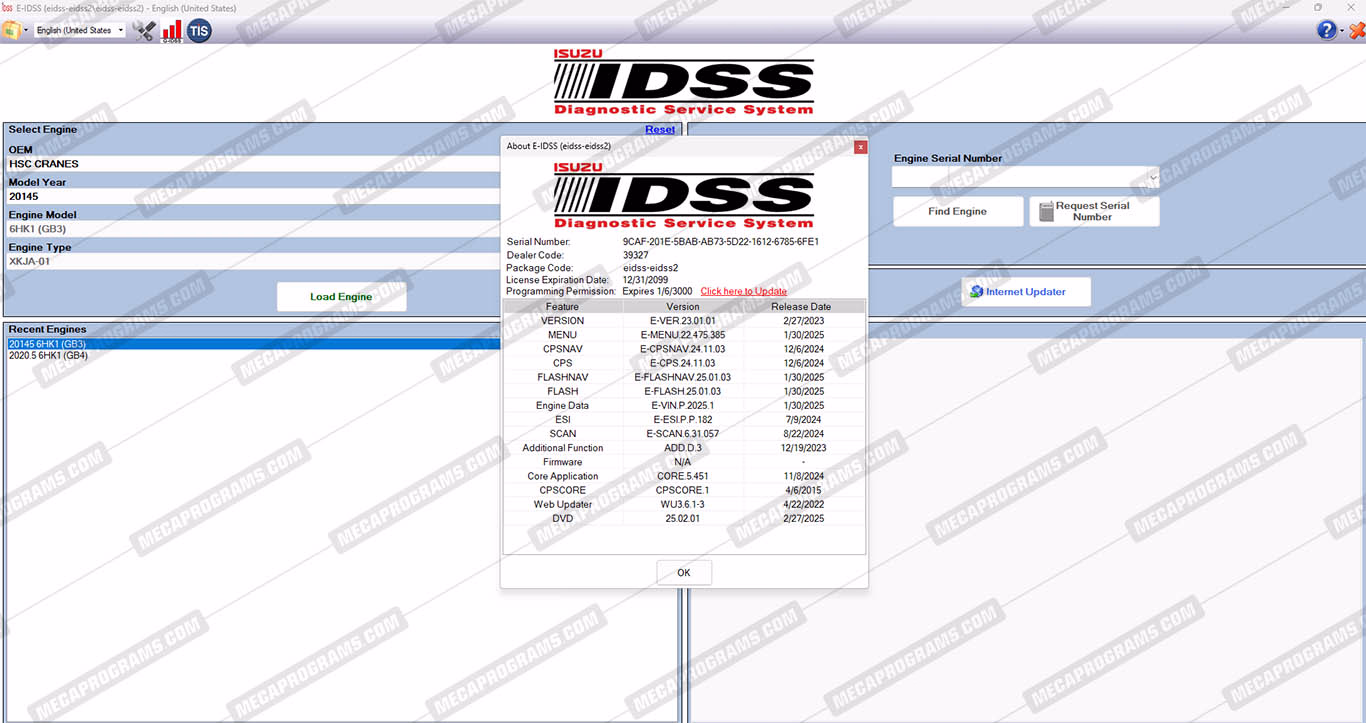
Task: Open the dropdown arrow next to help icon
Action: (1341, 31)
